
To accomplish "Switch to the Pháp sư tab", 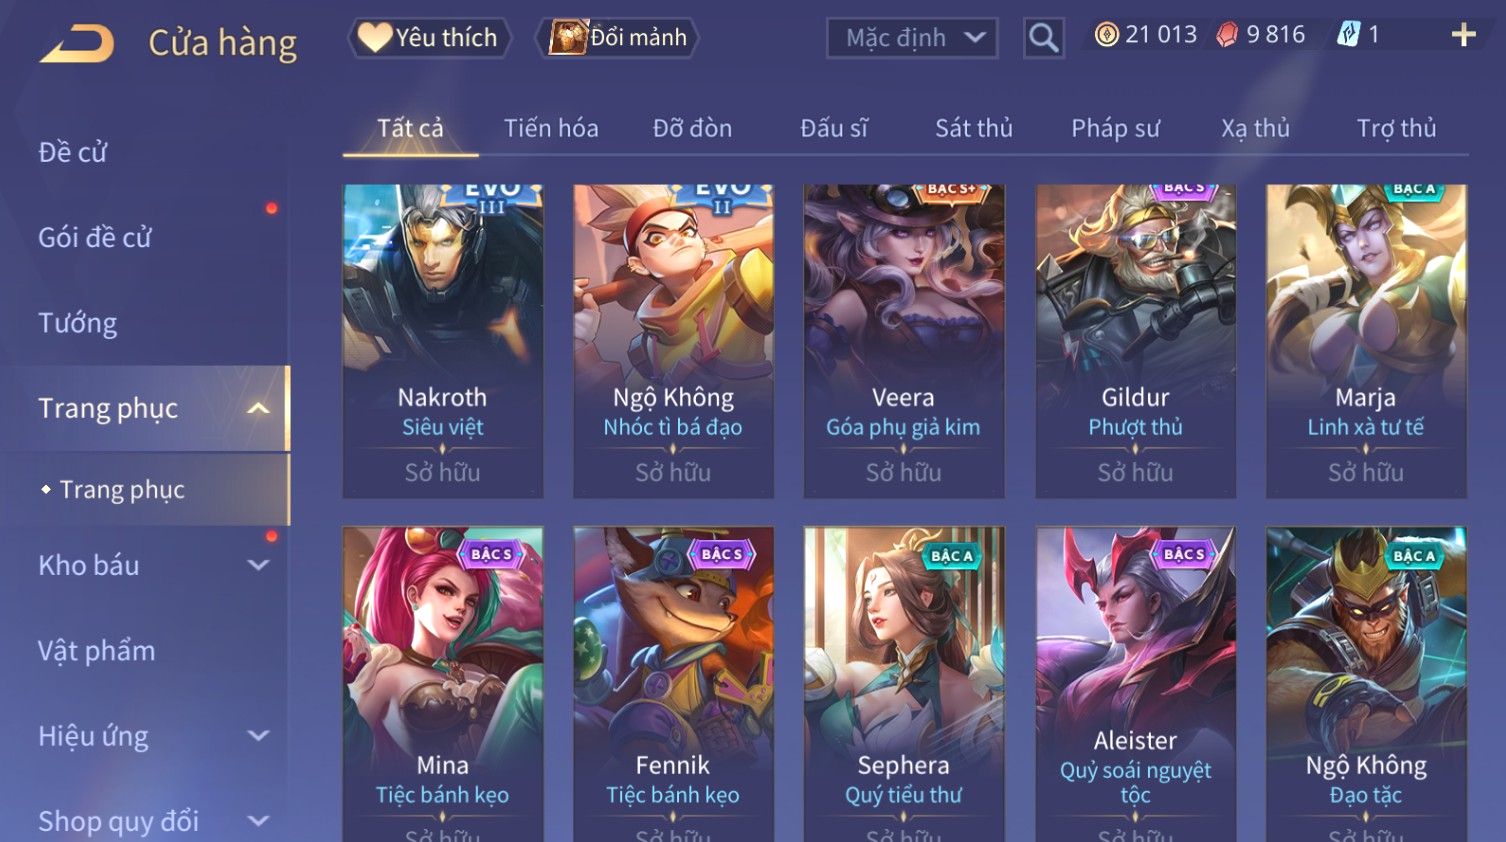I will pos(1115,128).
